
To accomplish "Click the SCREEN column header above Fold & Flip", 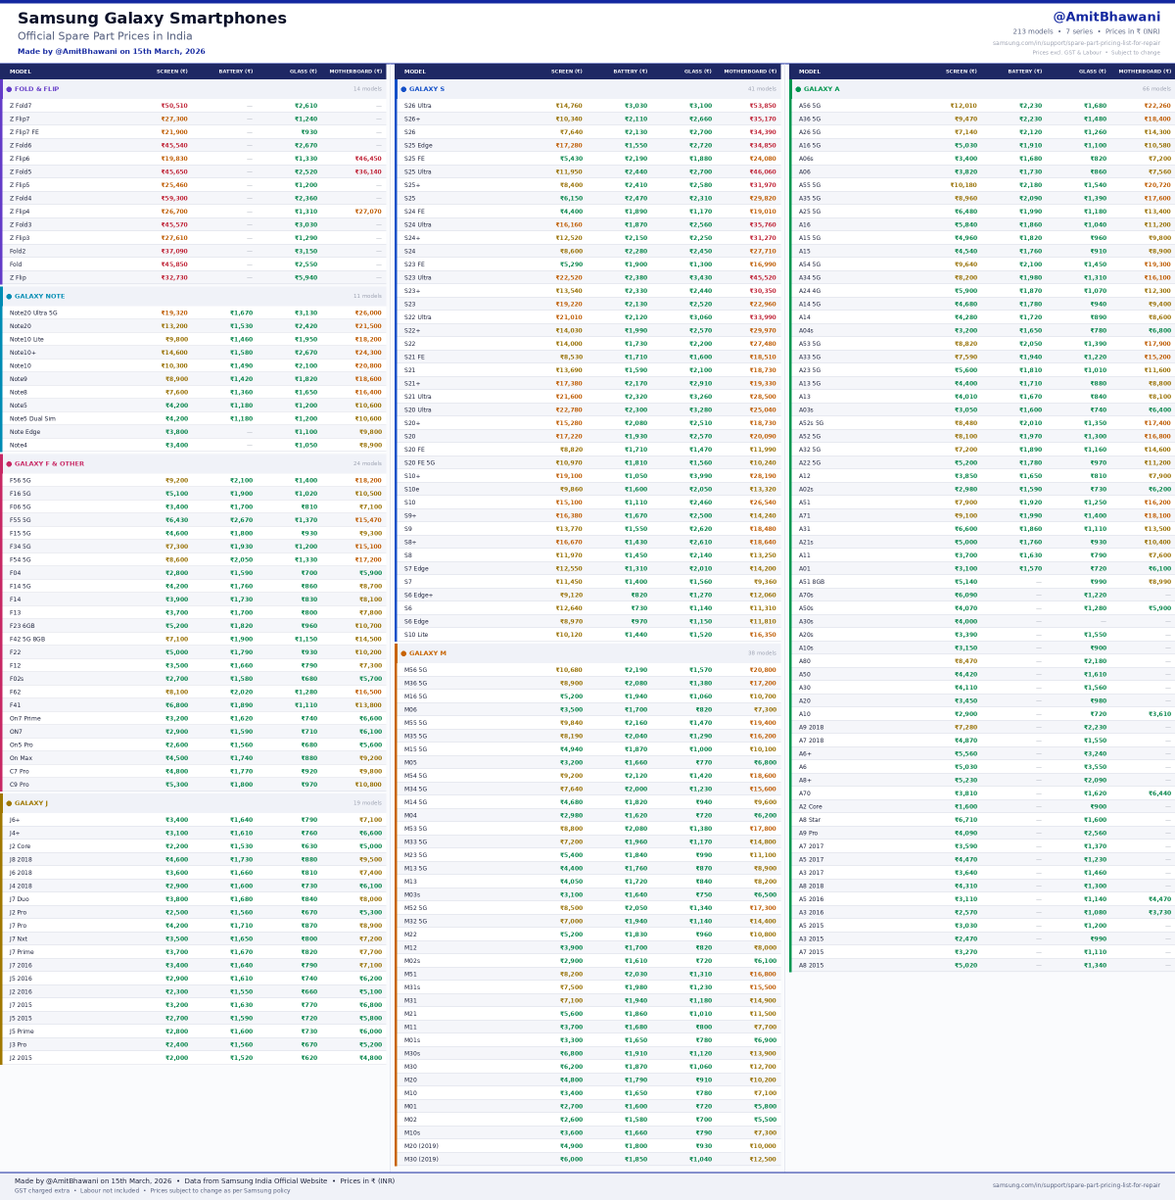I will click(x=172, y=71).
